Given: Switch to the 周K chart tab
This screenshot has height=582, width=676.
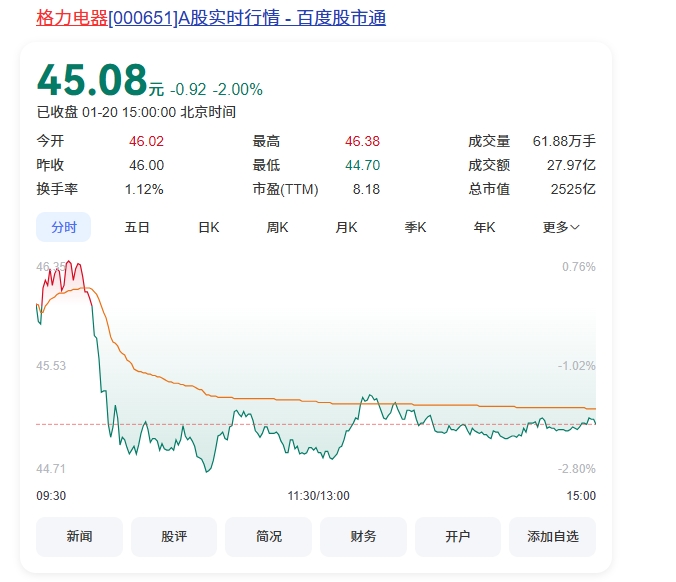Looking at the screenshot, I should [277, 227].
